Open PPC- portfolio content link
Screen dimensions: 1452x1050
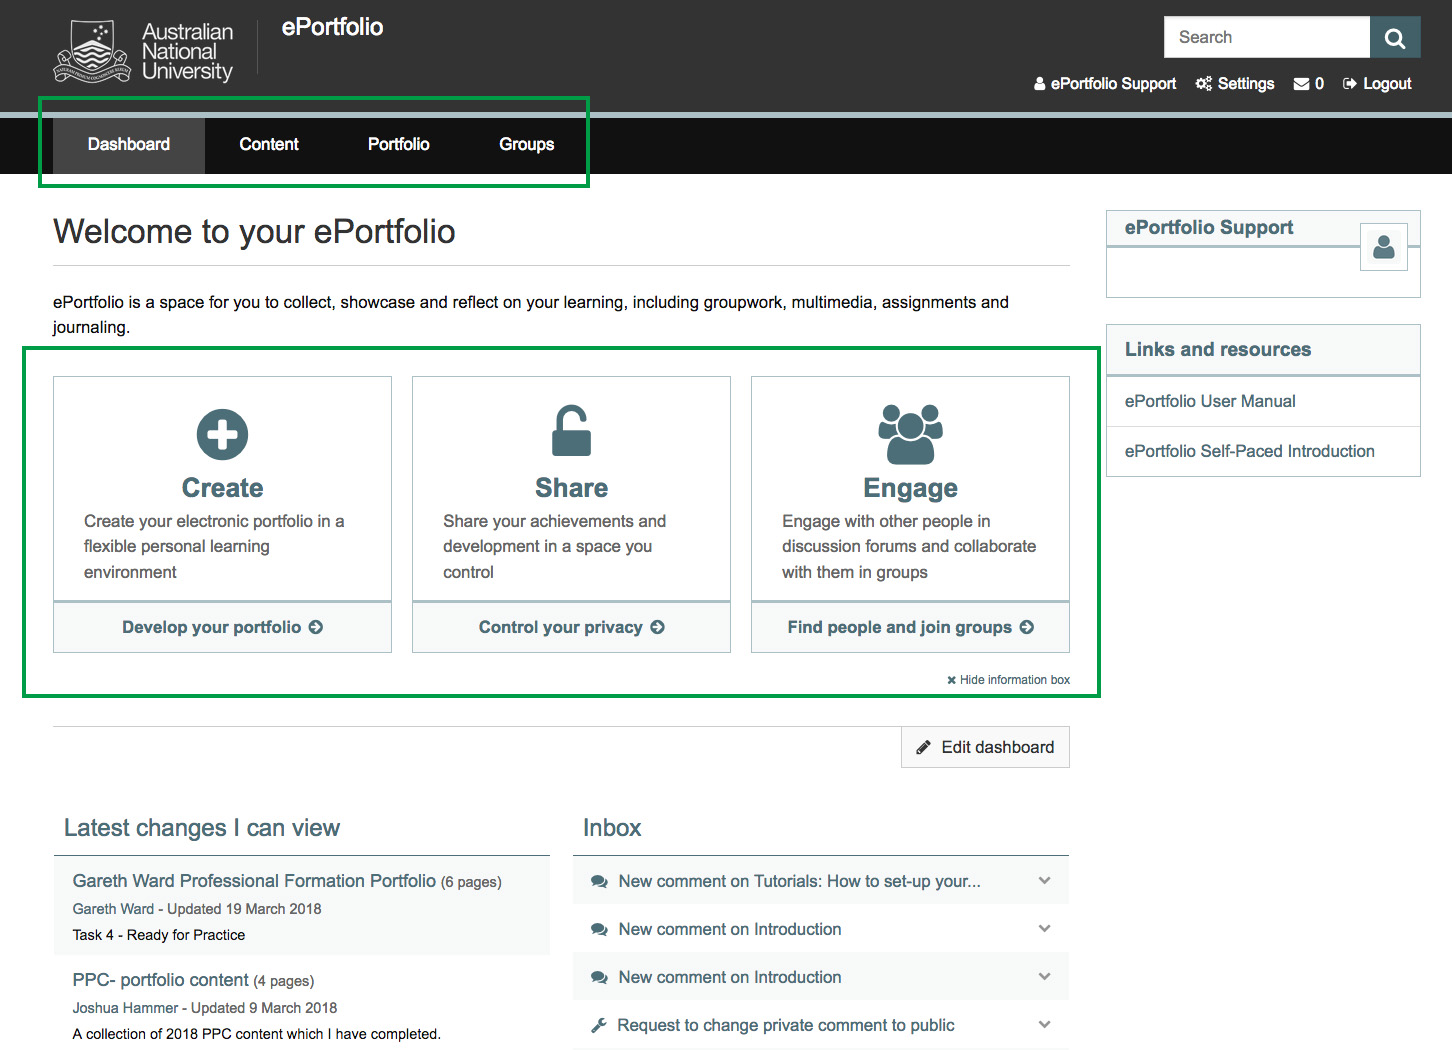click(x=160, y=980)
